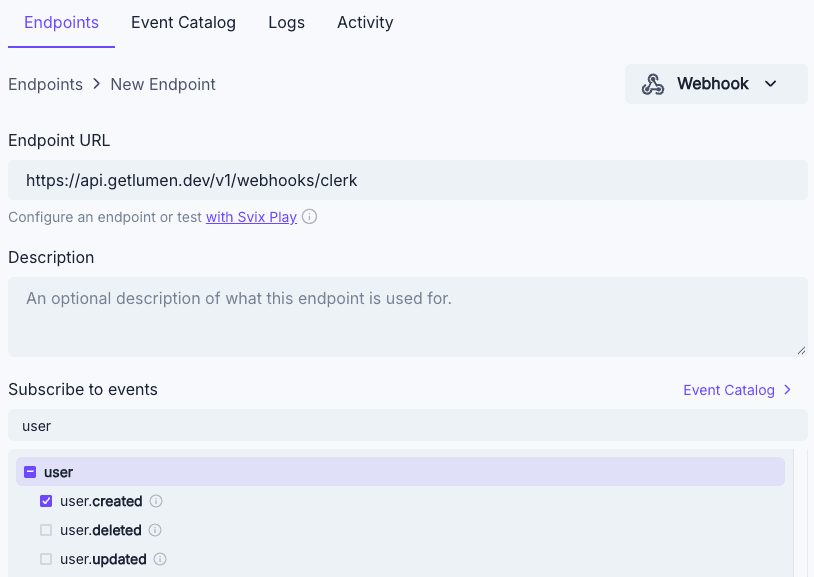This screenshot has height=577, width=814.
Task: Open the Webhook type dropdown
Action: (x=770, y=84)
